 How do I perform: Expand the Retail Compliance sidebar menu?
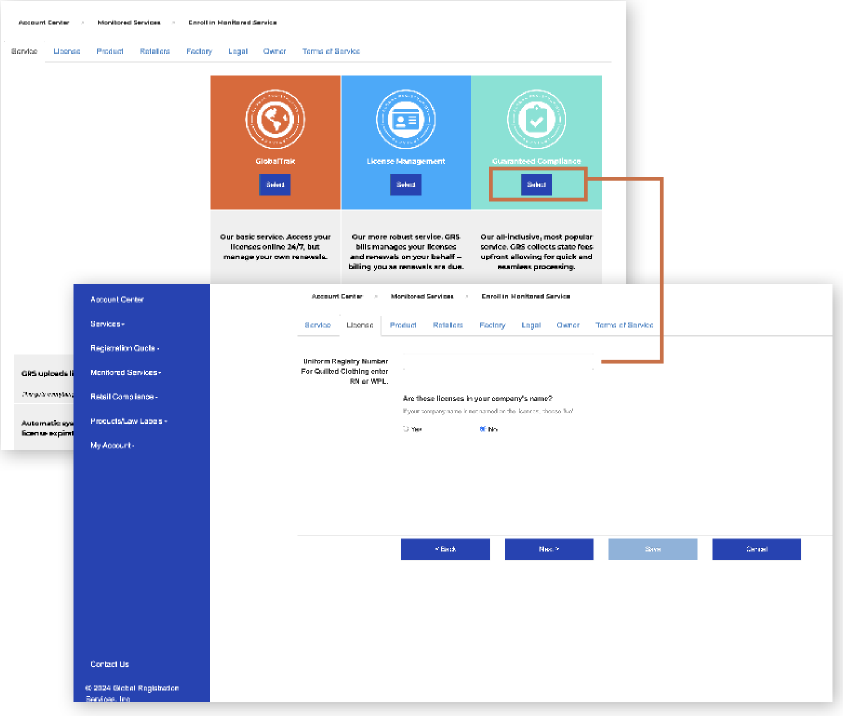point(124,397)
